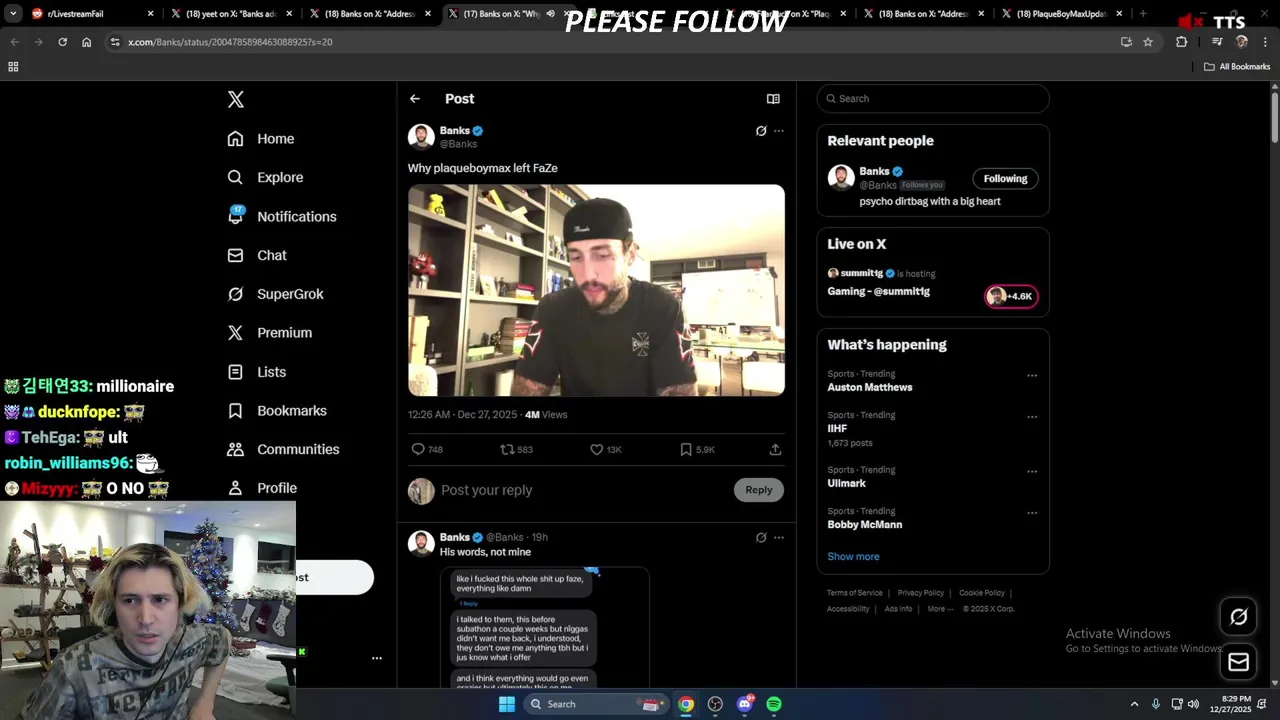Click browser home button

[x=86, y=42]
